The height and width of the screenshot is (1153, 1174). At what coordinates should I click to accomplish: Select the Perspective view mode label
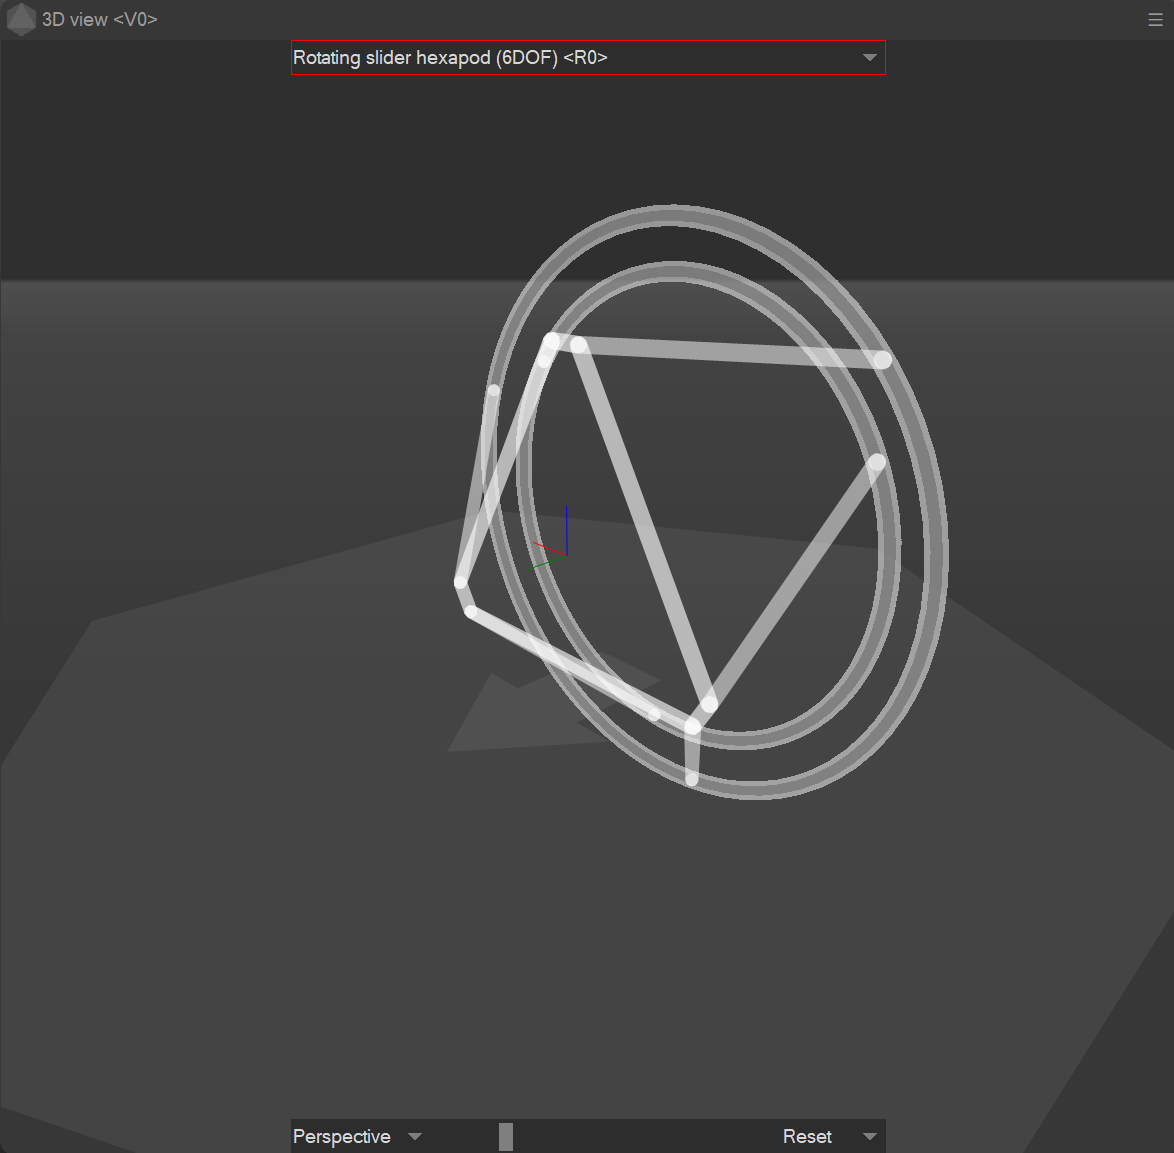(x=342, y=1136)
